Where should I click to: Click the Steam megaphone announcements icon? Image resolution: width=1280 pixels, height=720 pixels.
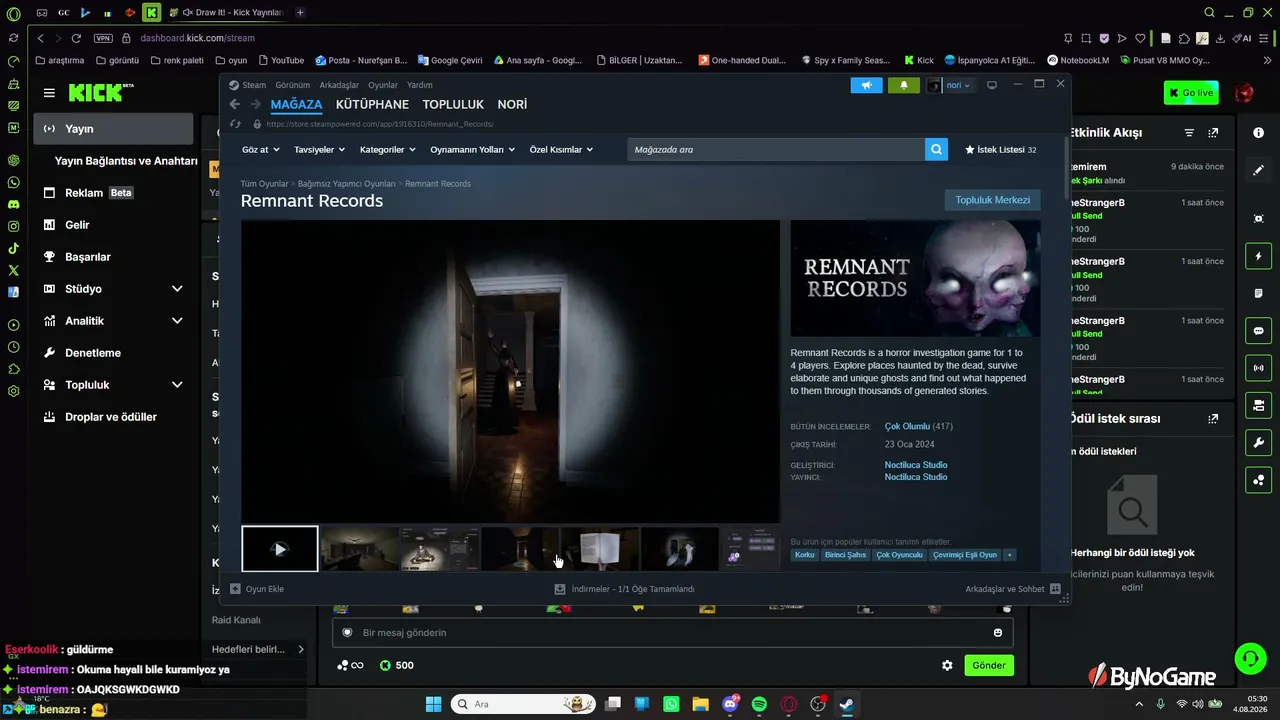click(866, 85)
